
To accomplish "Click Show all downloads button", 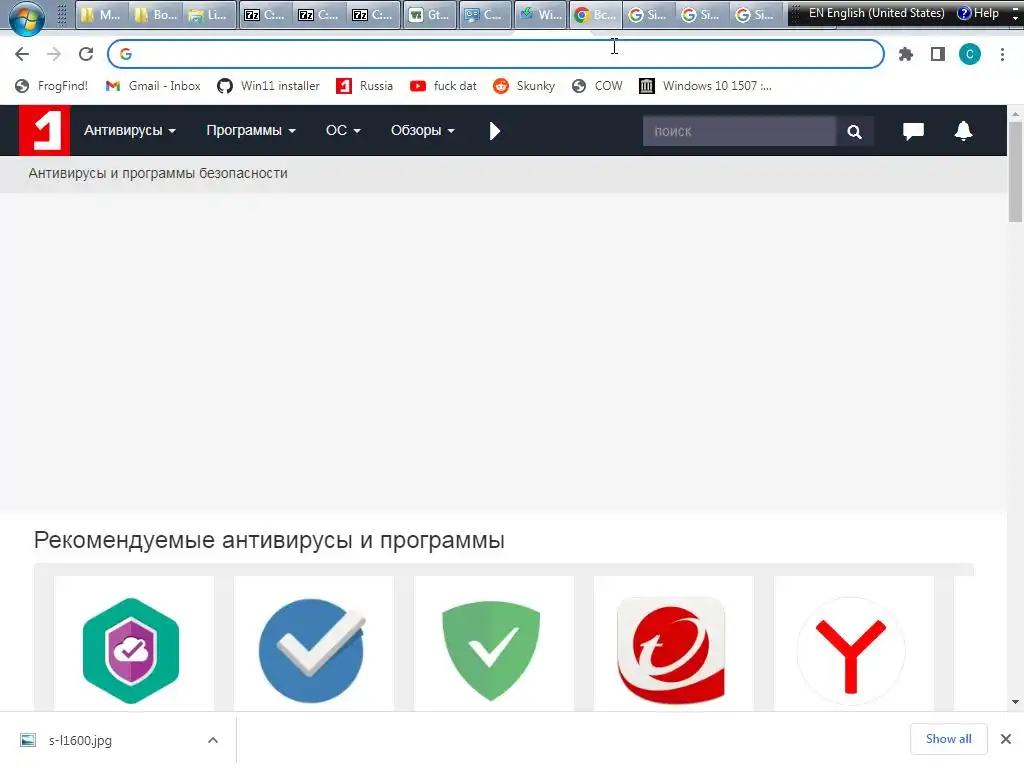I will 948,739.
